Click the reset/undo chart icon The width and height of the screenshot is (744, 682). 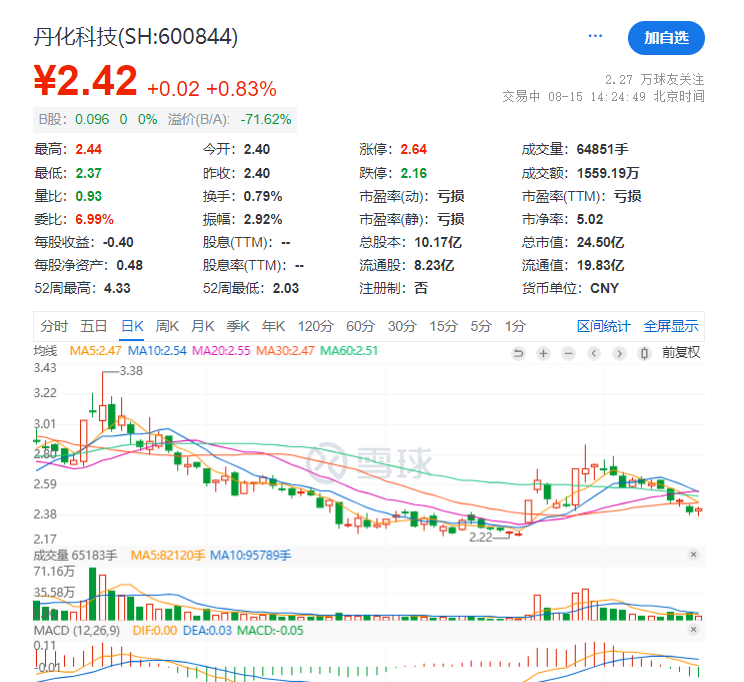[x=519, y=353]
